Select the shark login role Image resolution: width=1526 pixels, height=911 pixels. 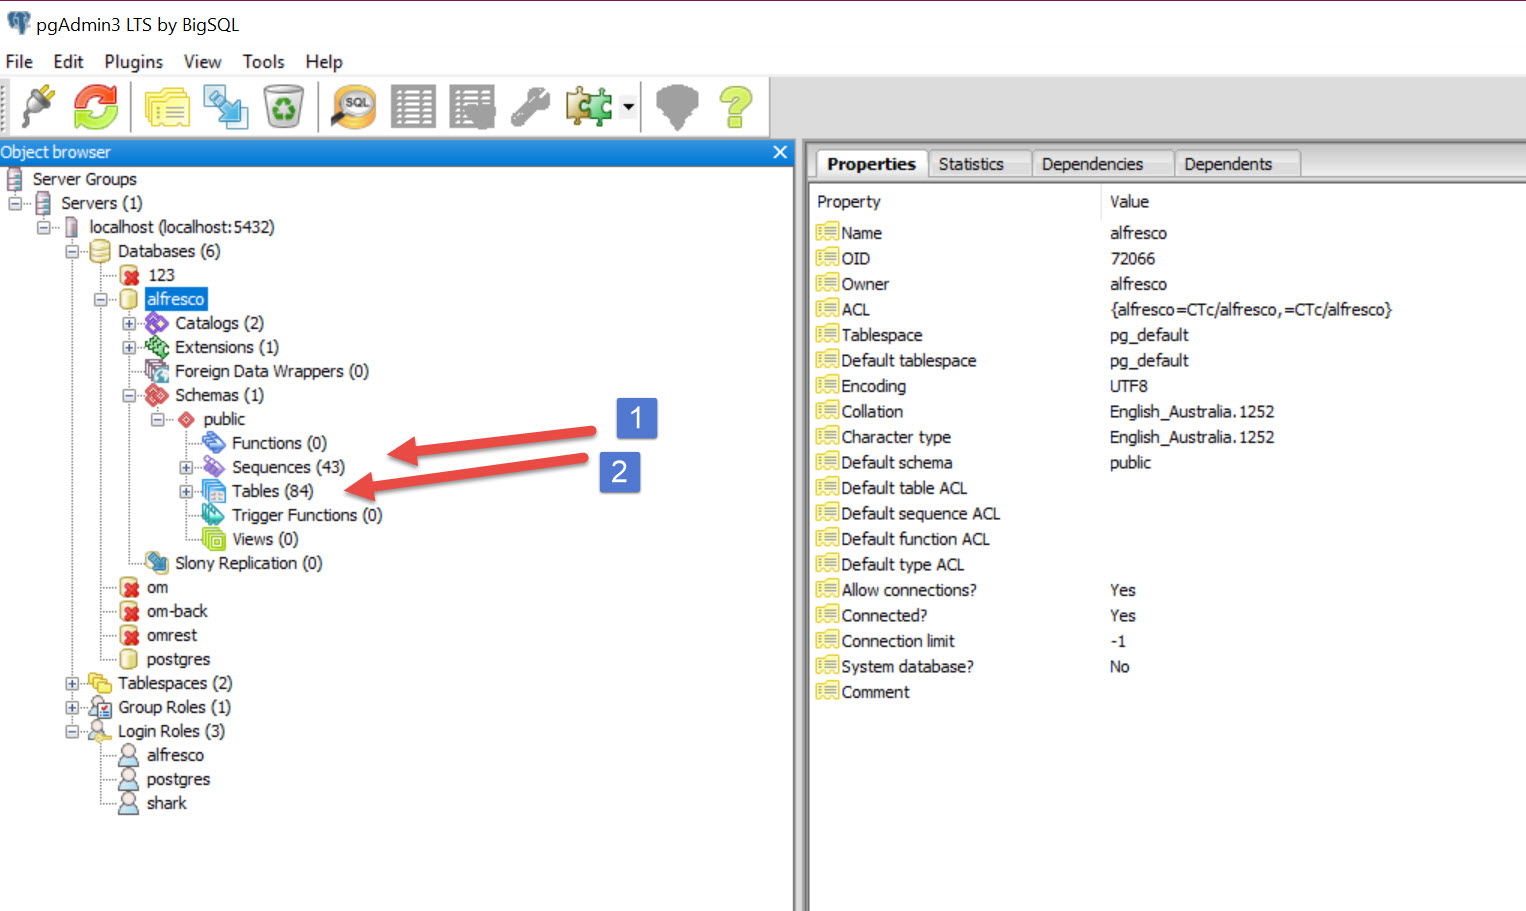166,804
